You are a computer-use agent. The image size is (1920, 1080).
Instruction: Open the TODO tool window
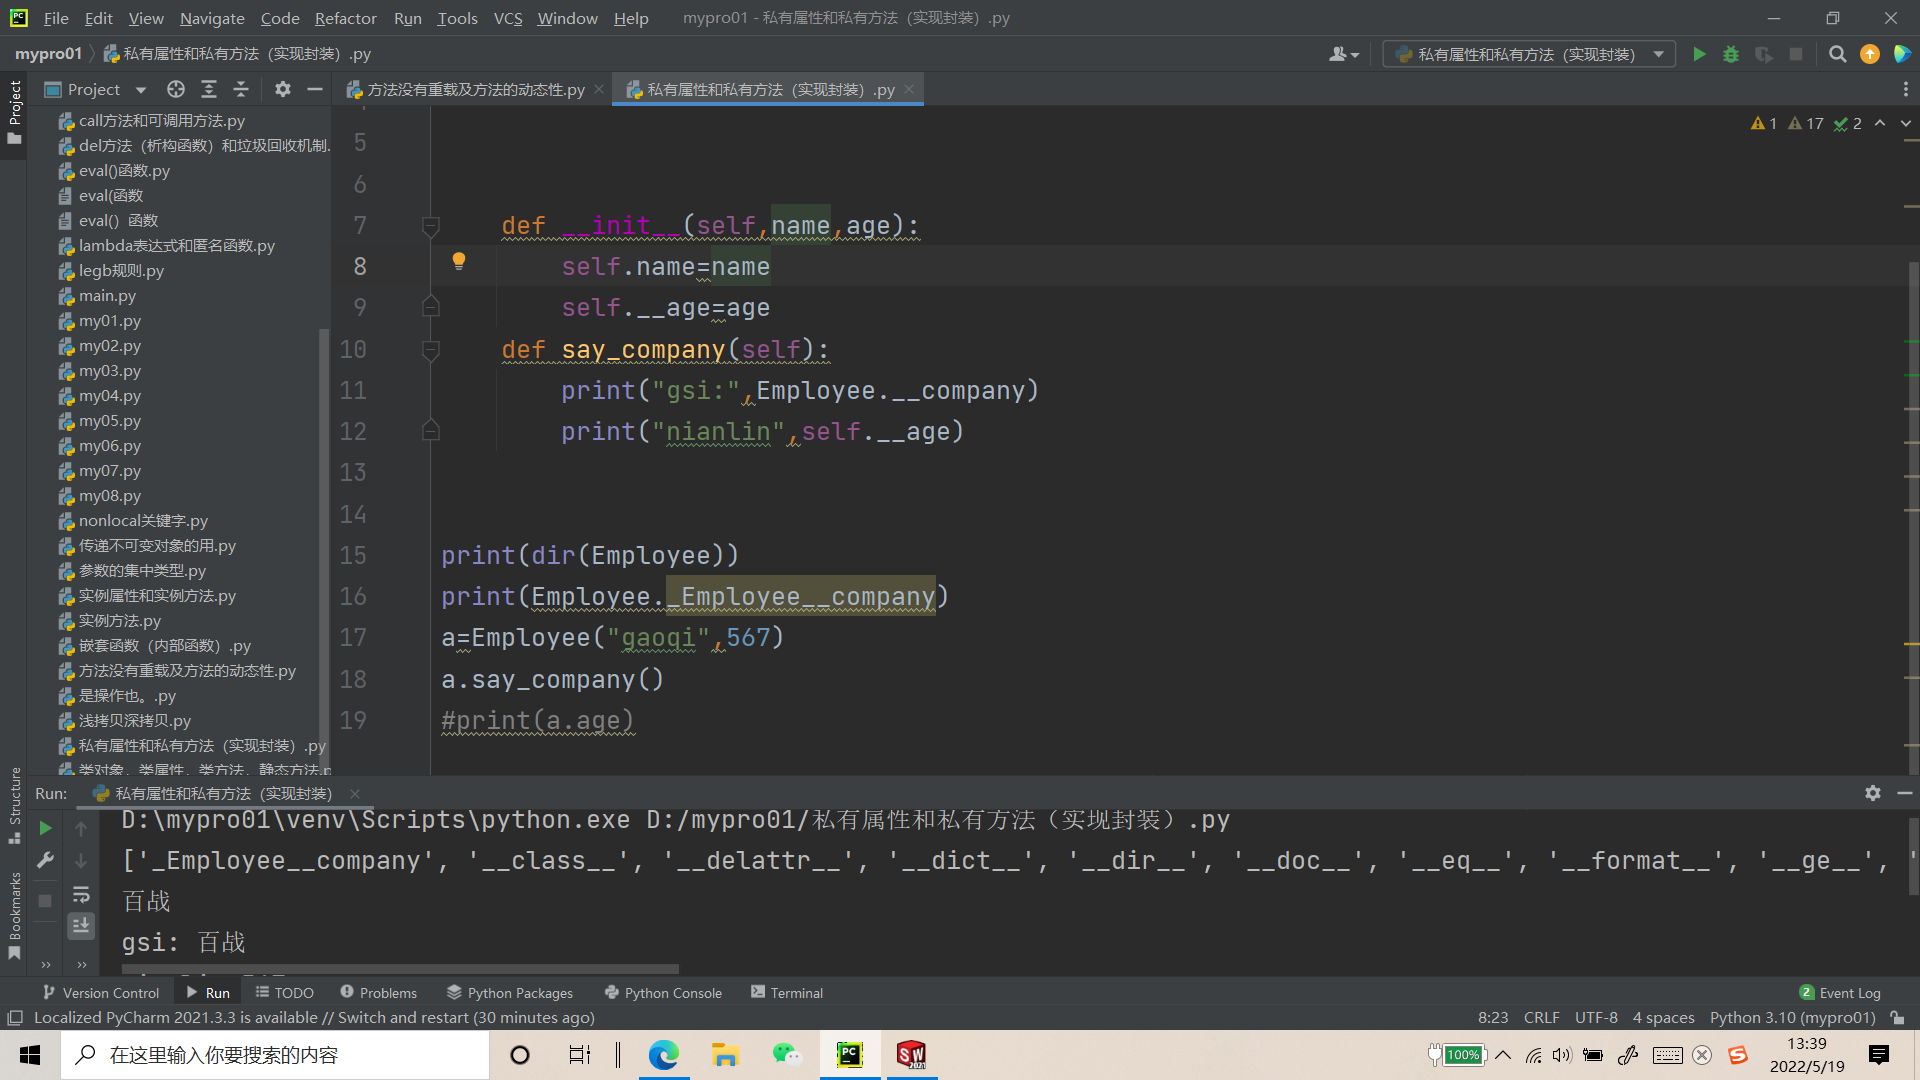[284, 993]
